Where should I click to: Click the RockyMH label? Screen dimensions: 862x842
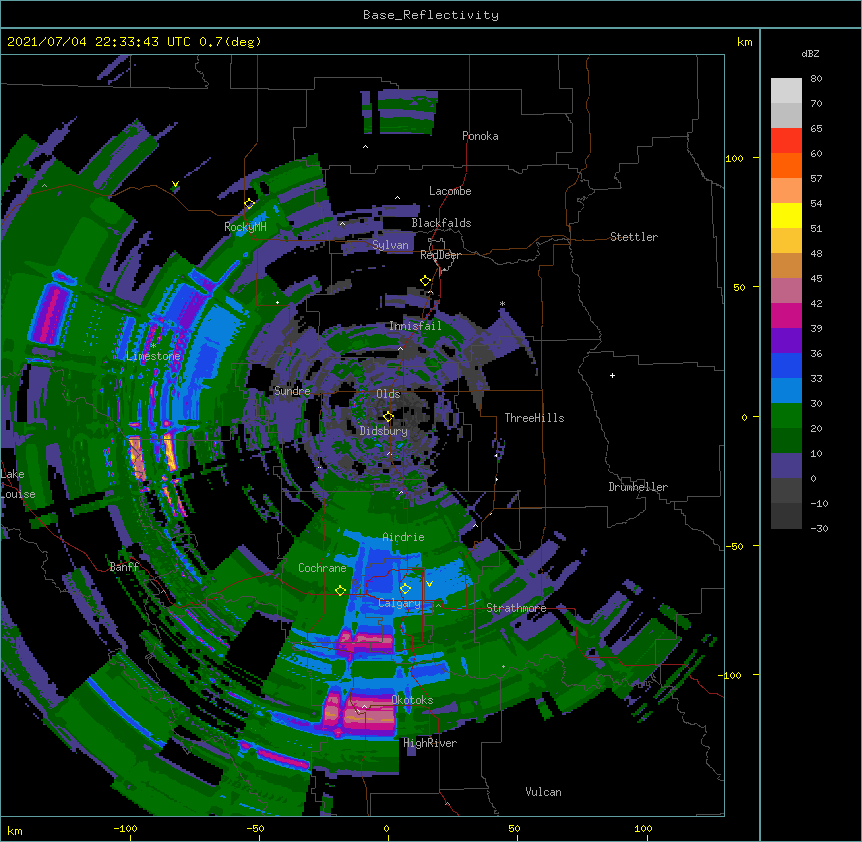[245, 227]
